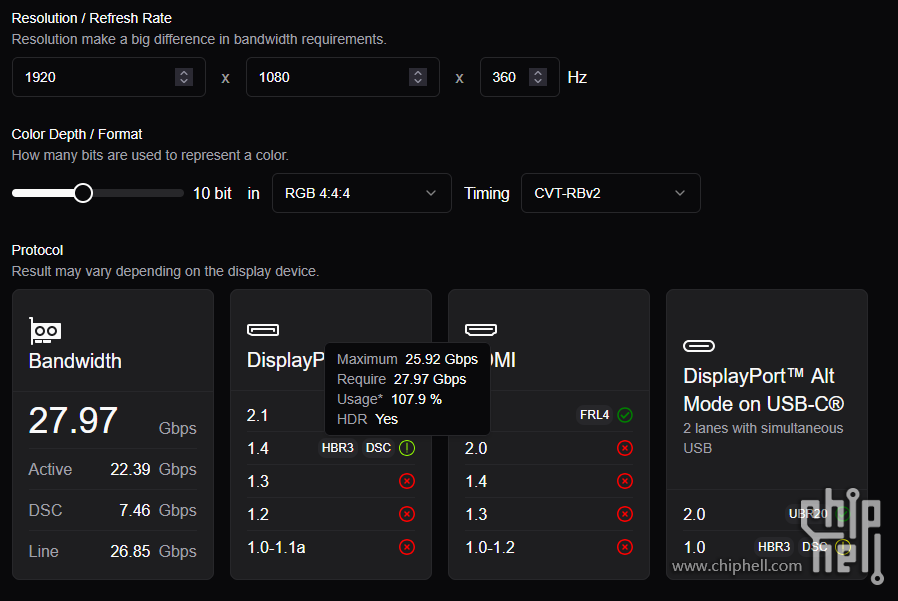Click the HDMI connector icon
Viewport: 898px width, 601px height.
pyautogui.click(x=480, y=329)
